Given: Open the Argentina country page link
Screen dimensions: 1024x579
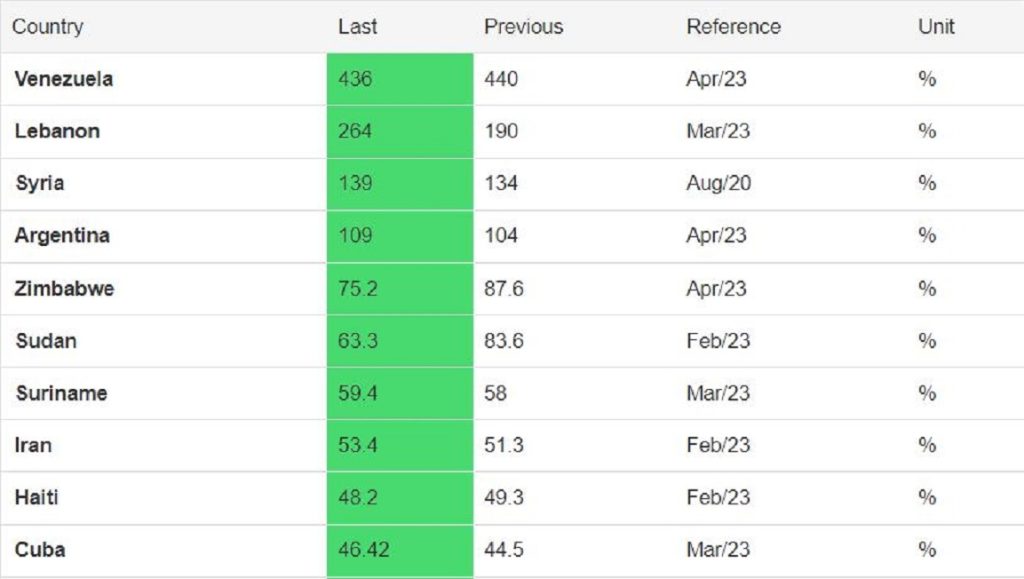Looking at the screenshot, I should coord(62,236).
